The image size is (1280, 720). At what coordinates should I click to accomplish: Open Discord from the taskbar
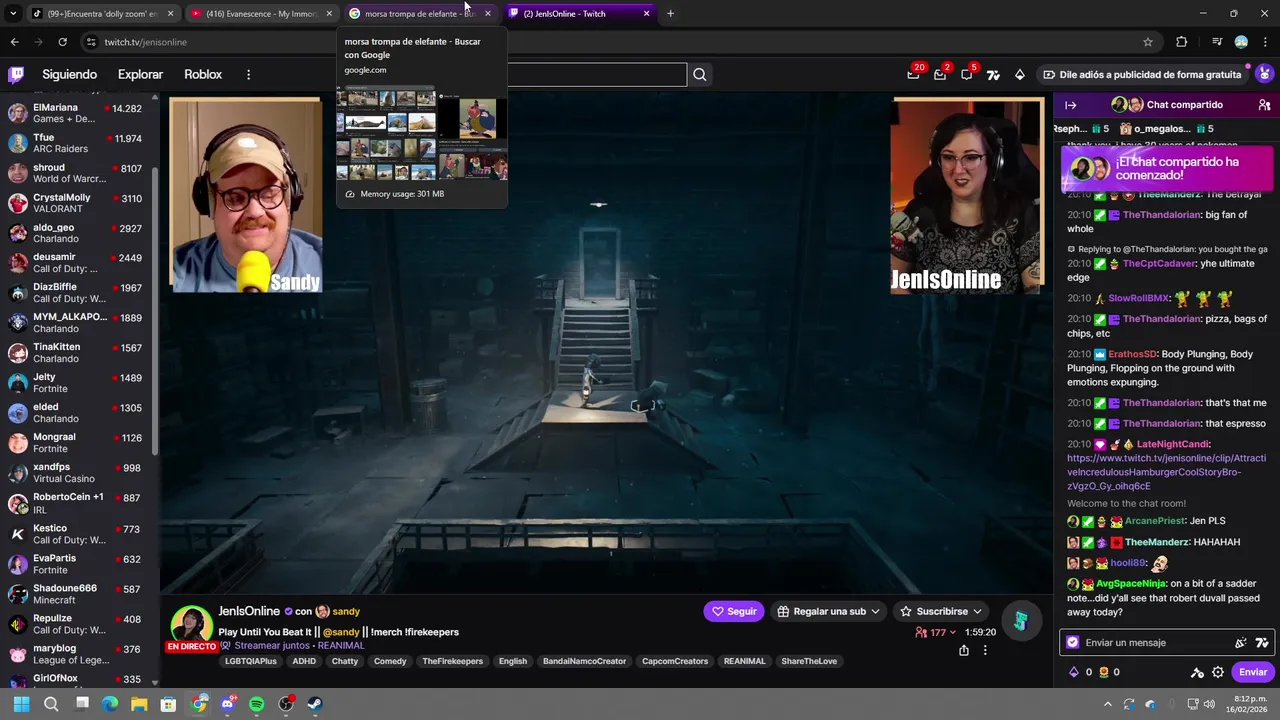[x=228, y=704]
